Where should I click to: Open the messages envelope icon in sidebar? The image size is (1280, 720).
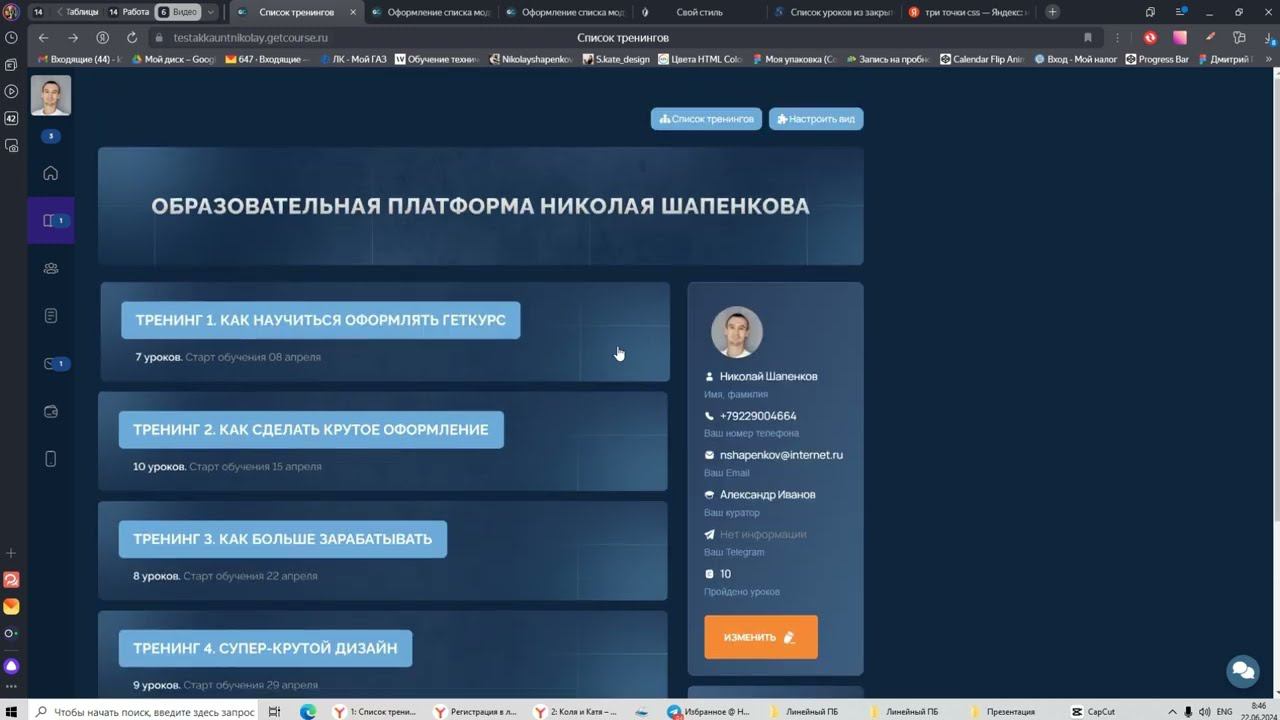point(51,364)
